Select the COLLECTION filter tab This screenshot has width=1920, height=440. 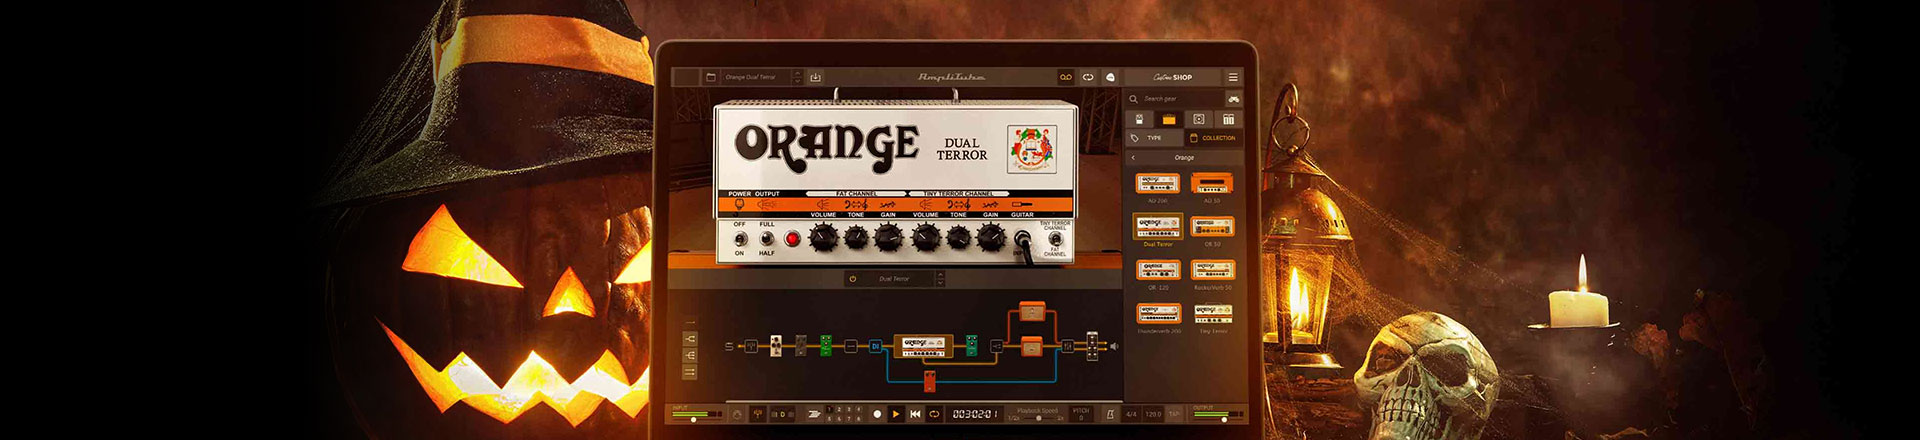tap(1214, 138)
